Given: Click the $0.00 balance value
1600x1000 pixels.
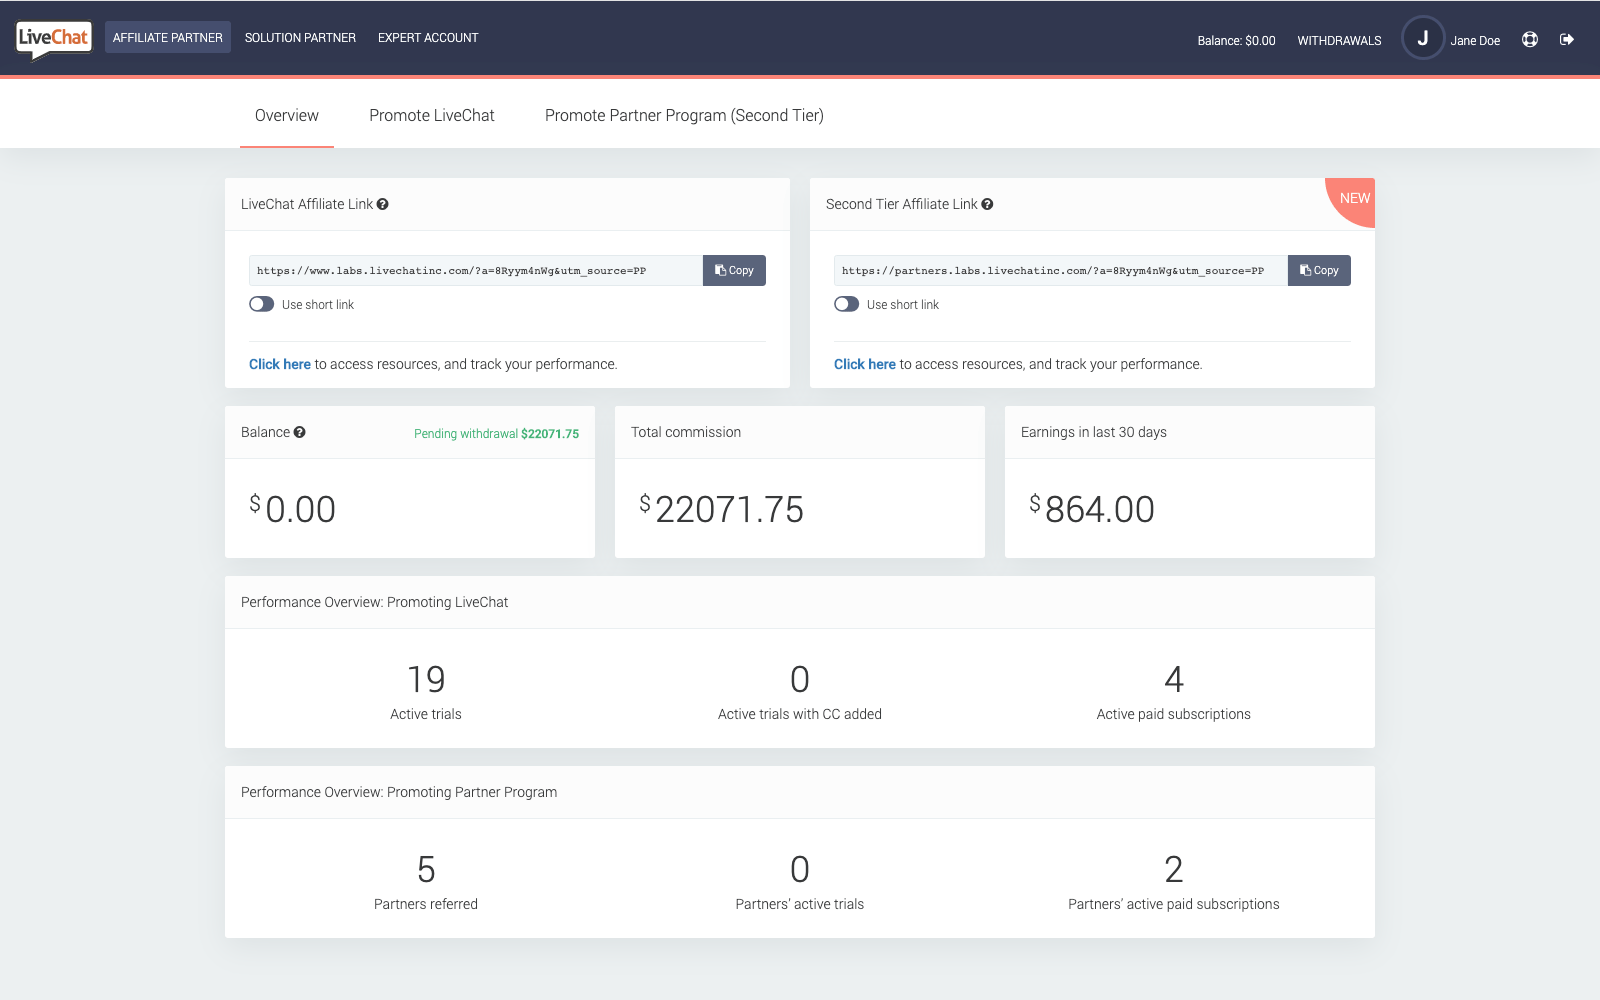Looking at the screenshot, I should (292, 509).
